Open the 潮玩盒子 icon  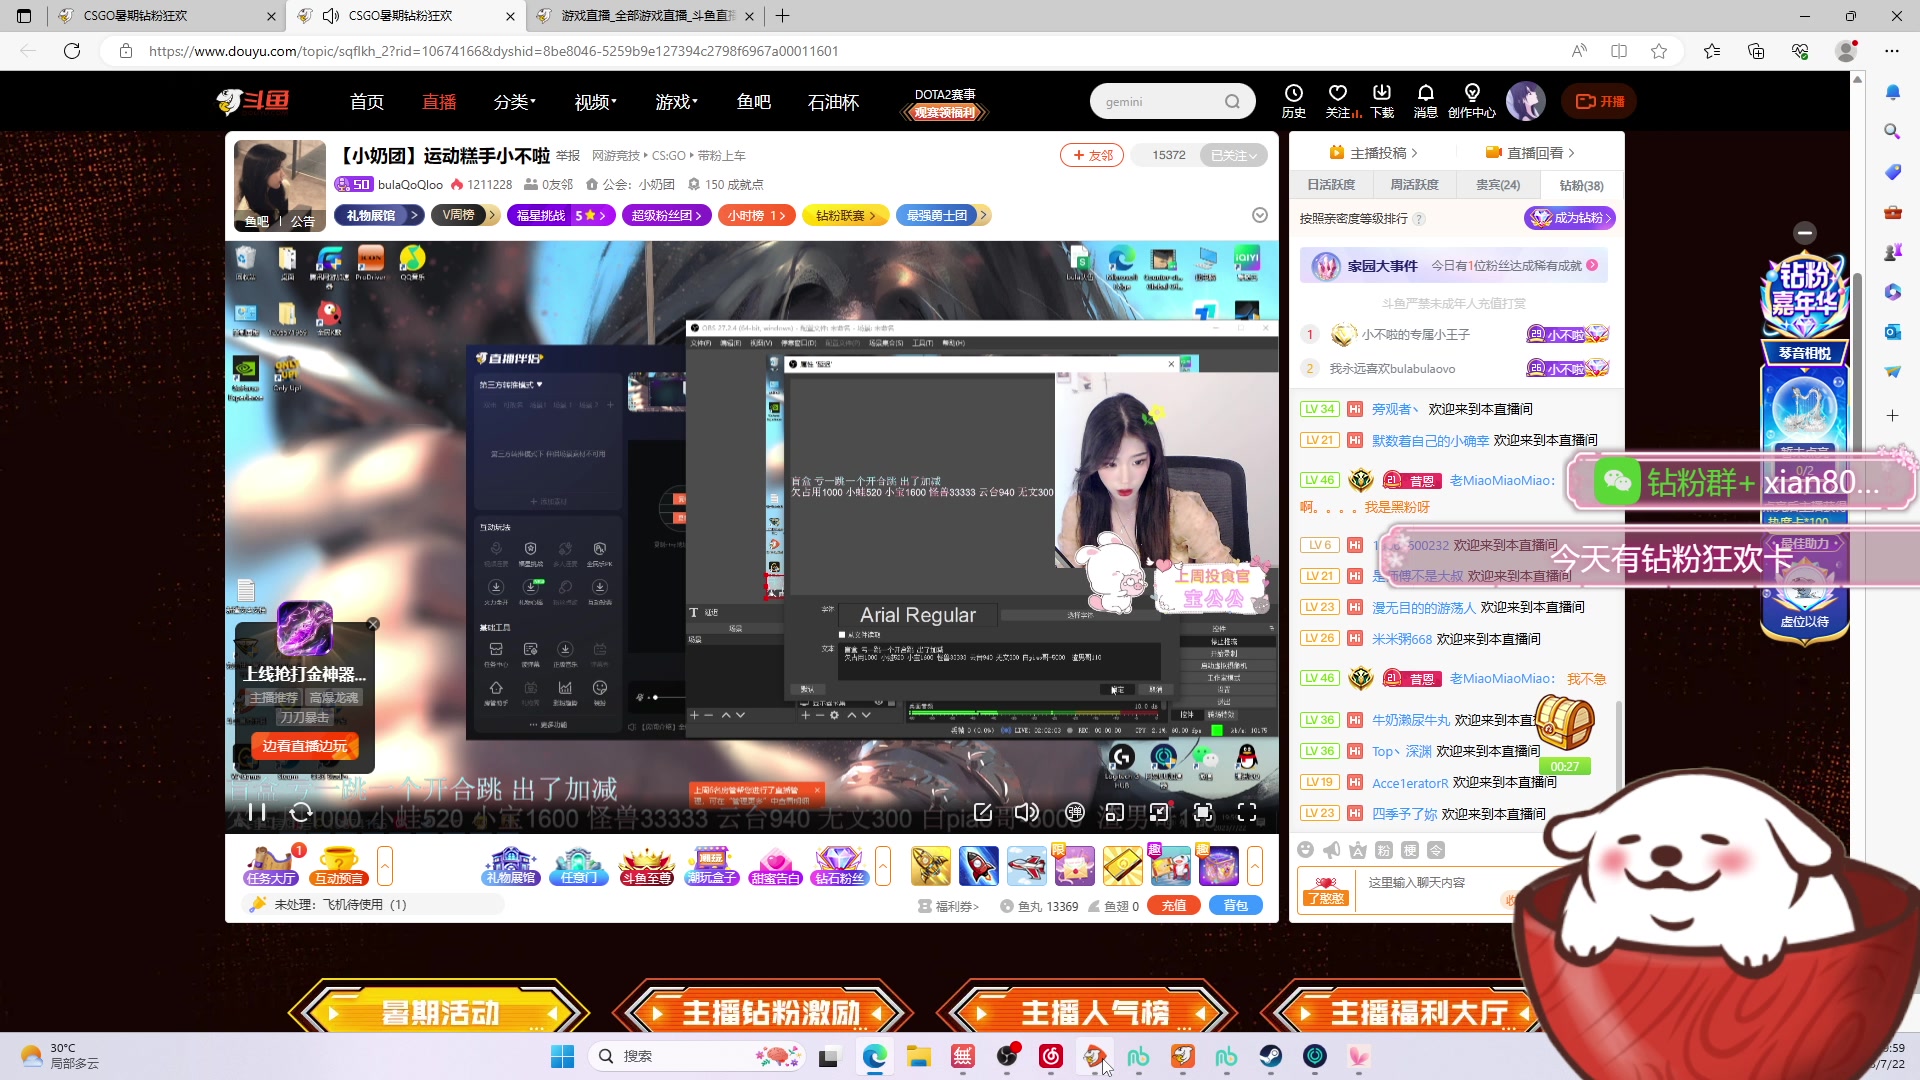coord(711,865)
